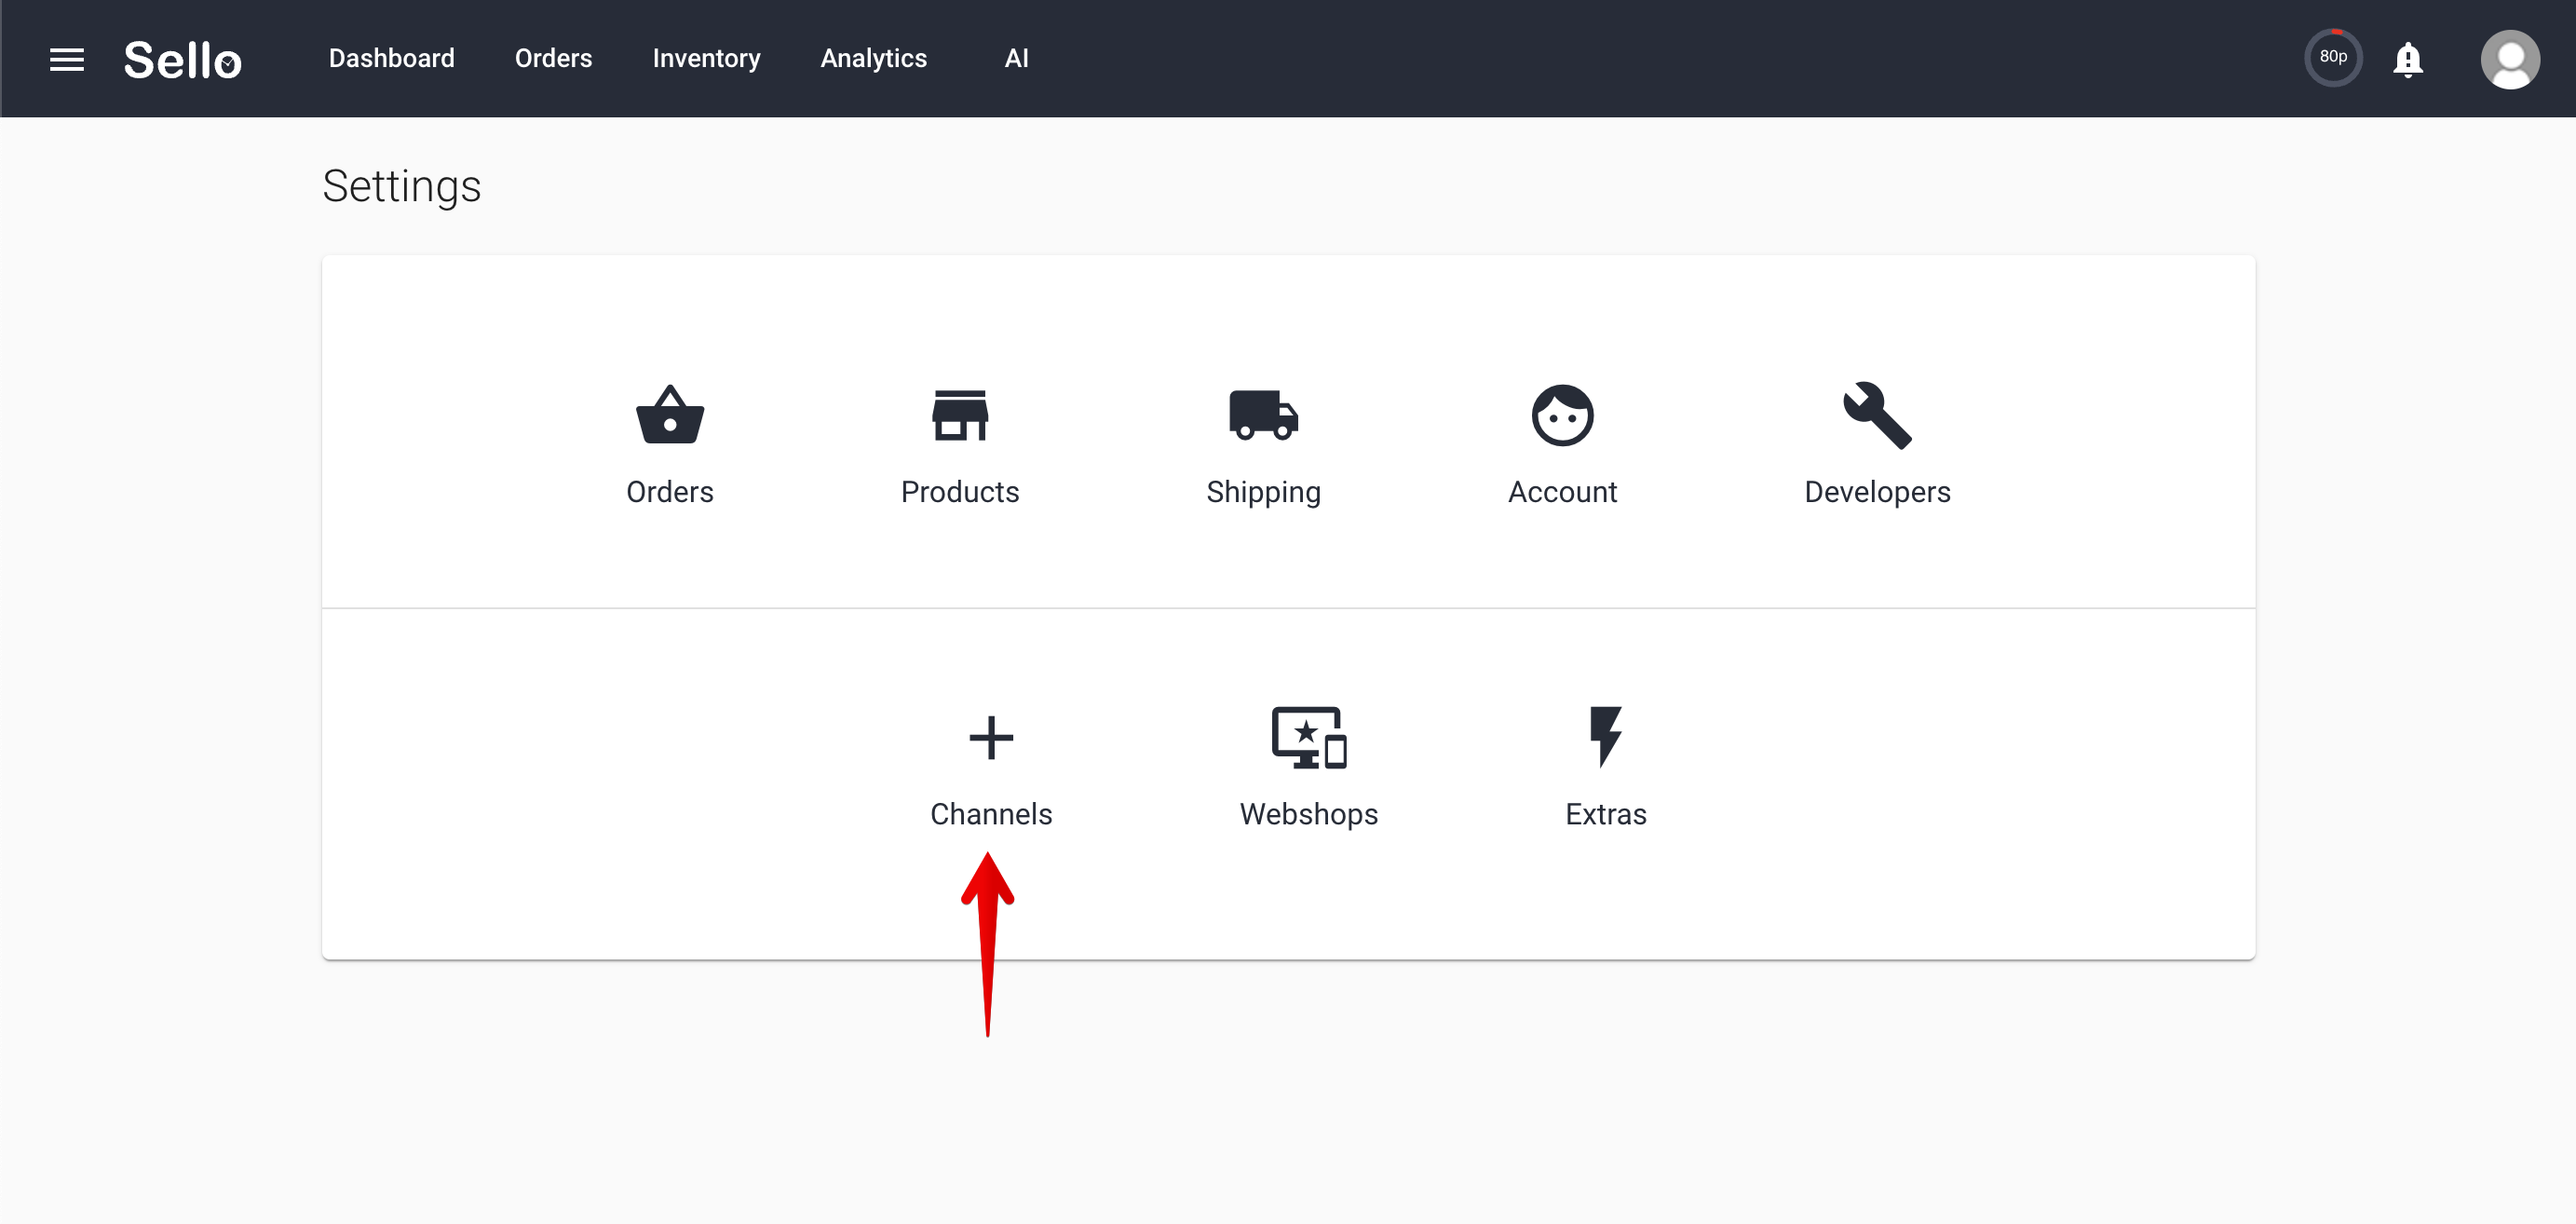Screen dimensions: 2576x1224
Task: Click the Settings page heading
Action: (x=401, y=186)
